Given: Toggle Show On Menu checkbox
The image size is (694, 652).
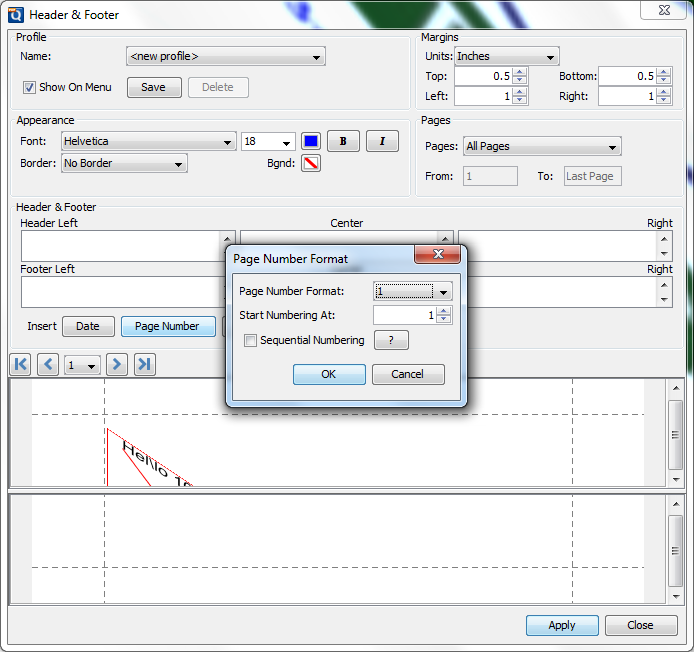Looking at the screenshot, I should pyautogui.click(x=29, y=87).
